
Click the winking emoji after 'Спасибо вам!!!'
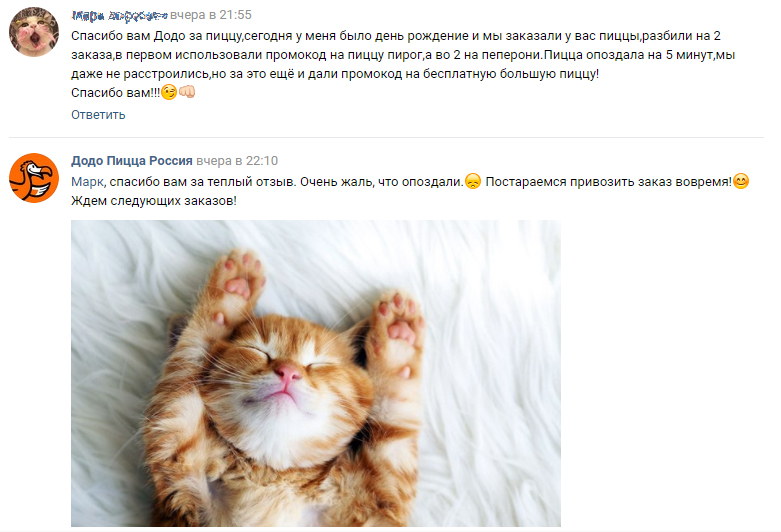click(x=169, y=92)
